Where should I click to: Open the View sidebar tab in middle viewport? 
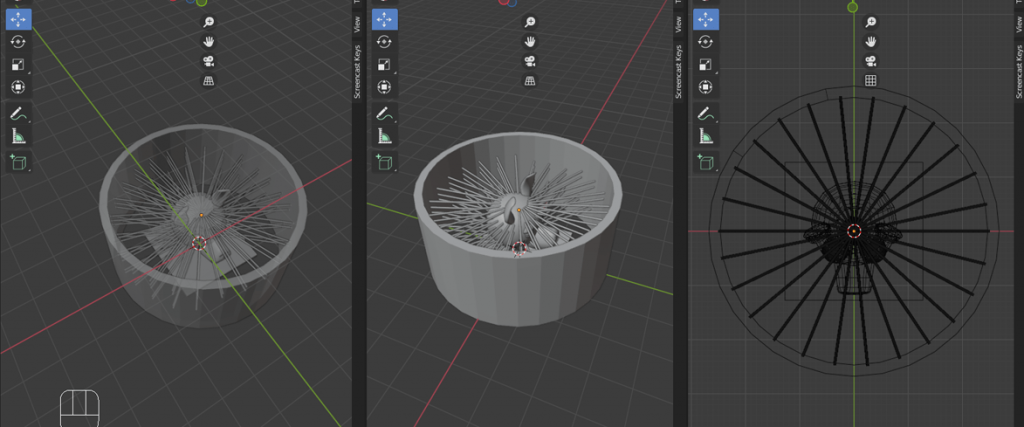pyautogui.click(x=679, y=25)
